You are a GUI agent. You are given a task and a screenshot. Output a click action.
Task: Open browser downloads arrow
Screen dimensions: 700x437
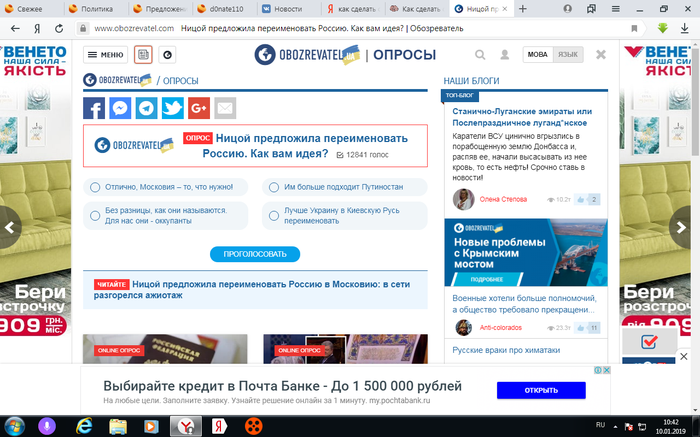684,29
